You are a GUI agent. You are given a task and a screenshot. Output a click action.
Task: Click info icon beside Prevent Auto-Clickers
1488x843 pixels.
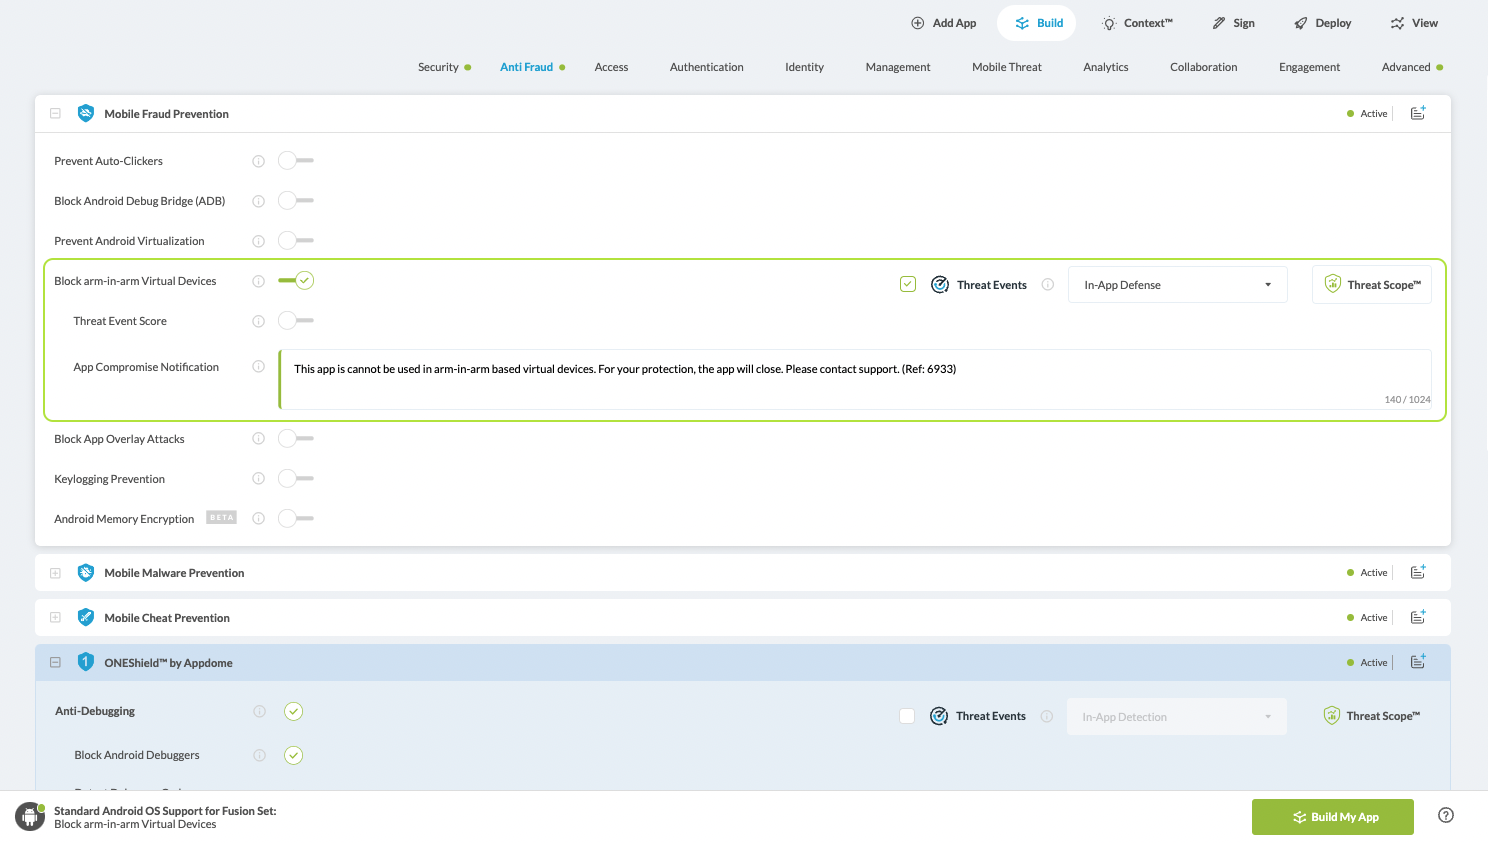click(258, 161)
